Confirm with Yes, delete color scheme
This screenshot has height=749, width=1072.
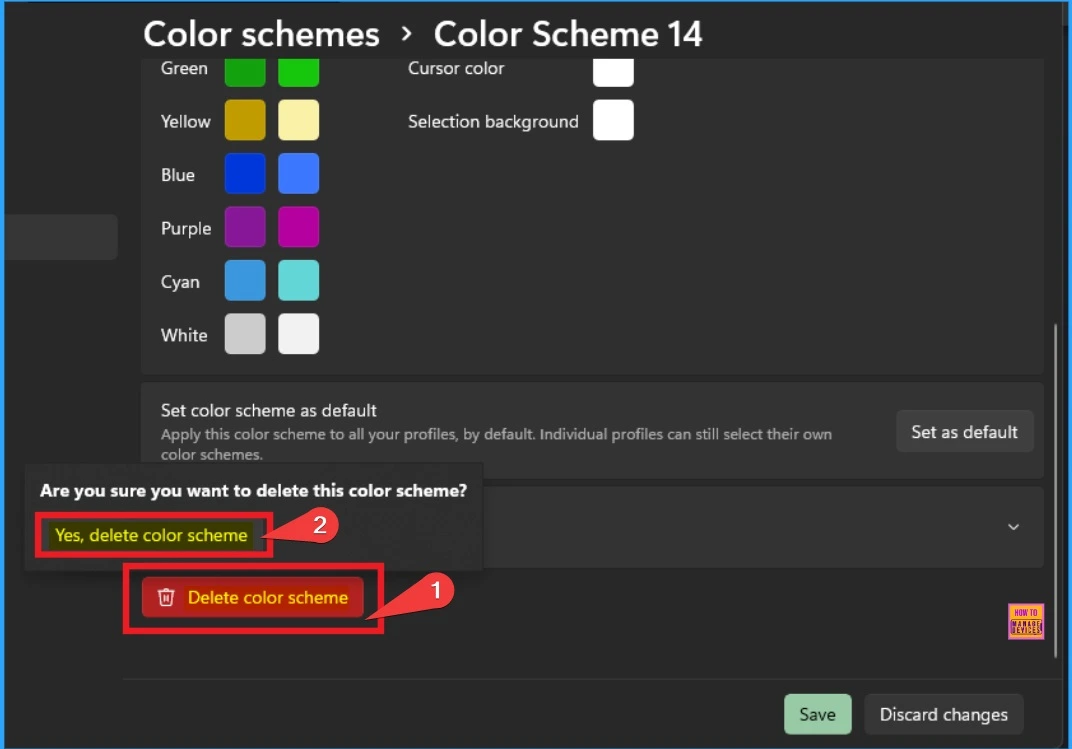[151, 535]
